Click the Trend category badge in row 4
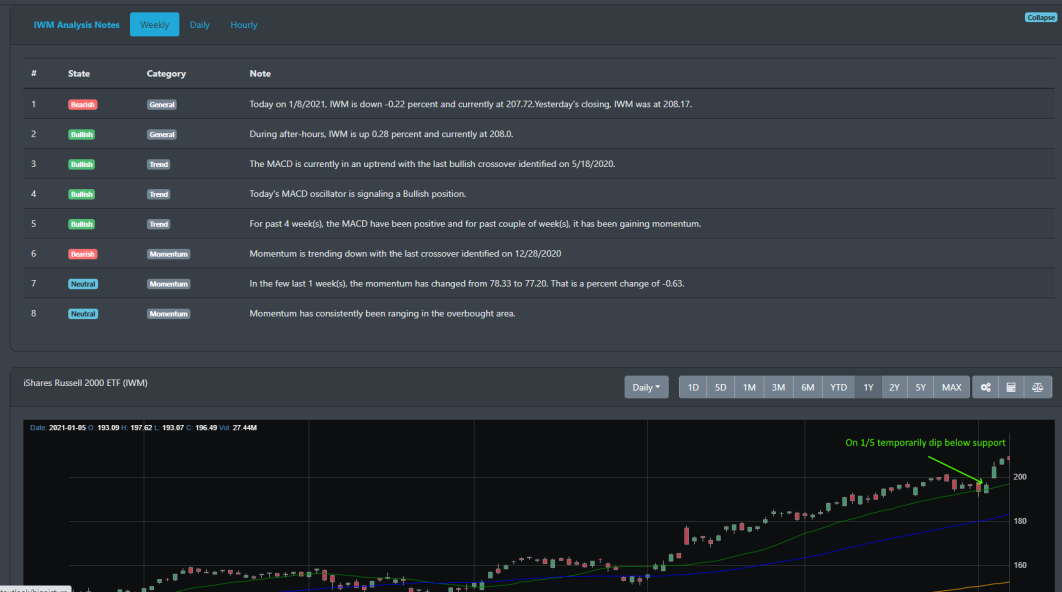Image resolution: width=1062 pixels, height=592 pixels. click(x=158, y=194)
